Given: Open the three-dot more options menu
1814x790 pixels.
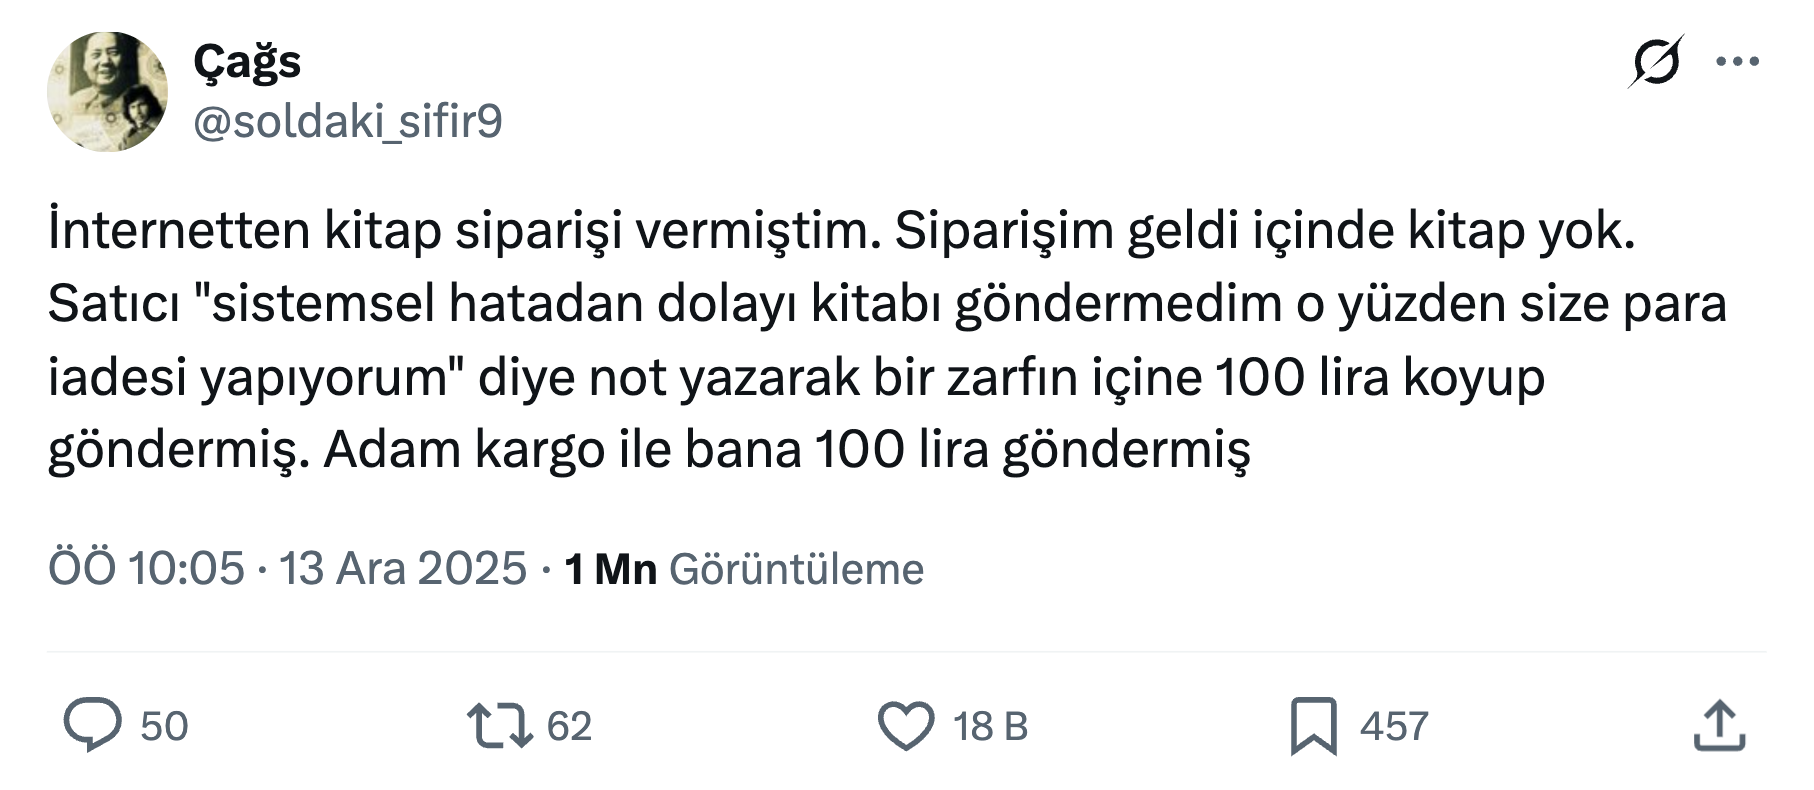Looking at the screenshot, I should (1737, 62).
